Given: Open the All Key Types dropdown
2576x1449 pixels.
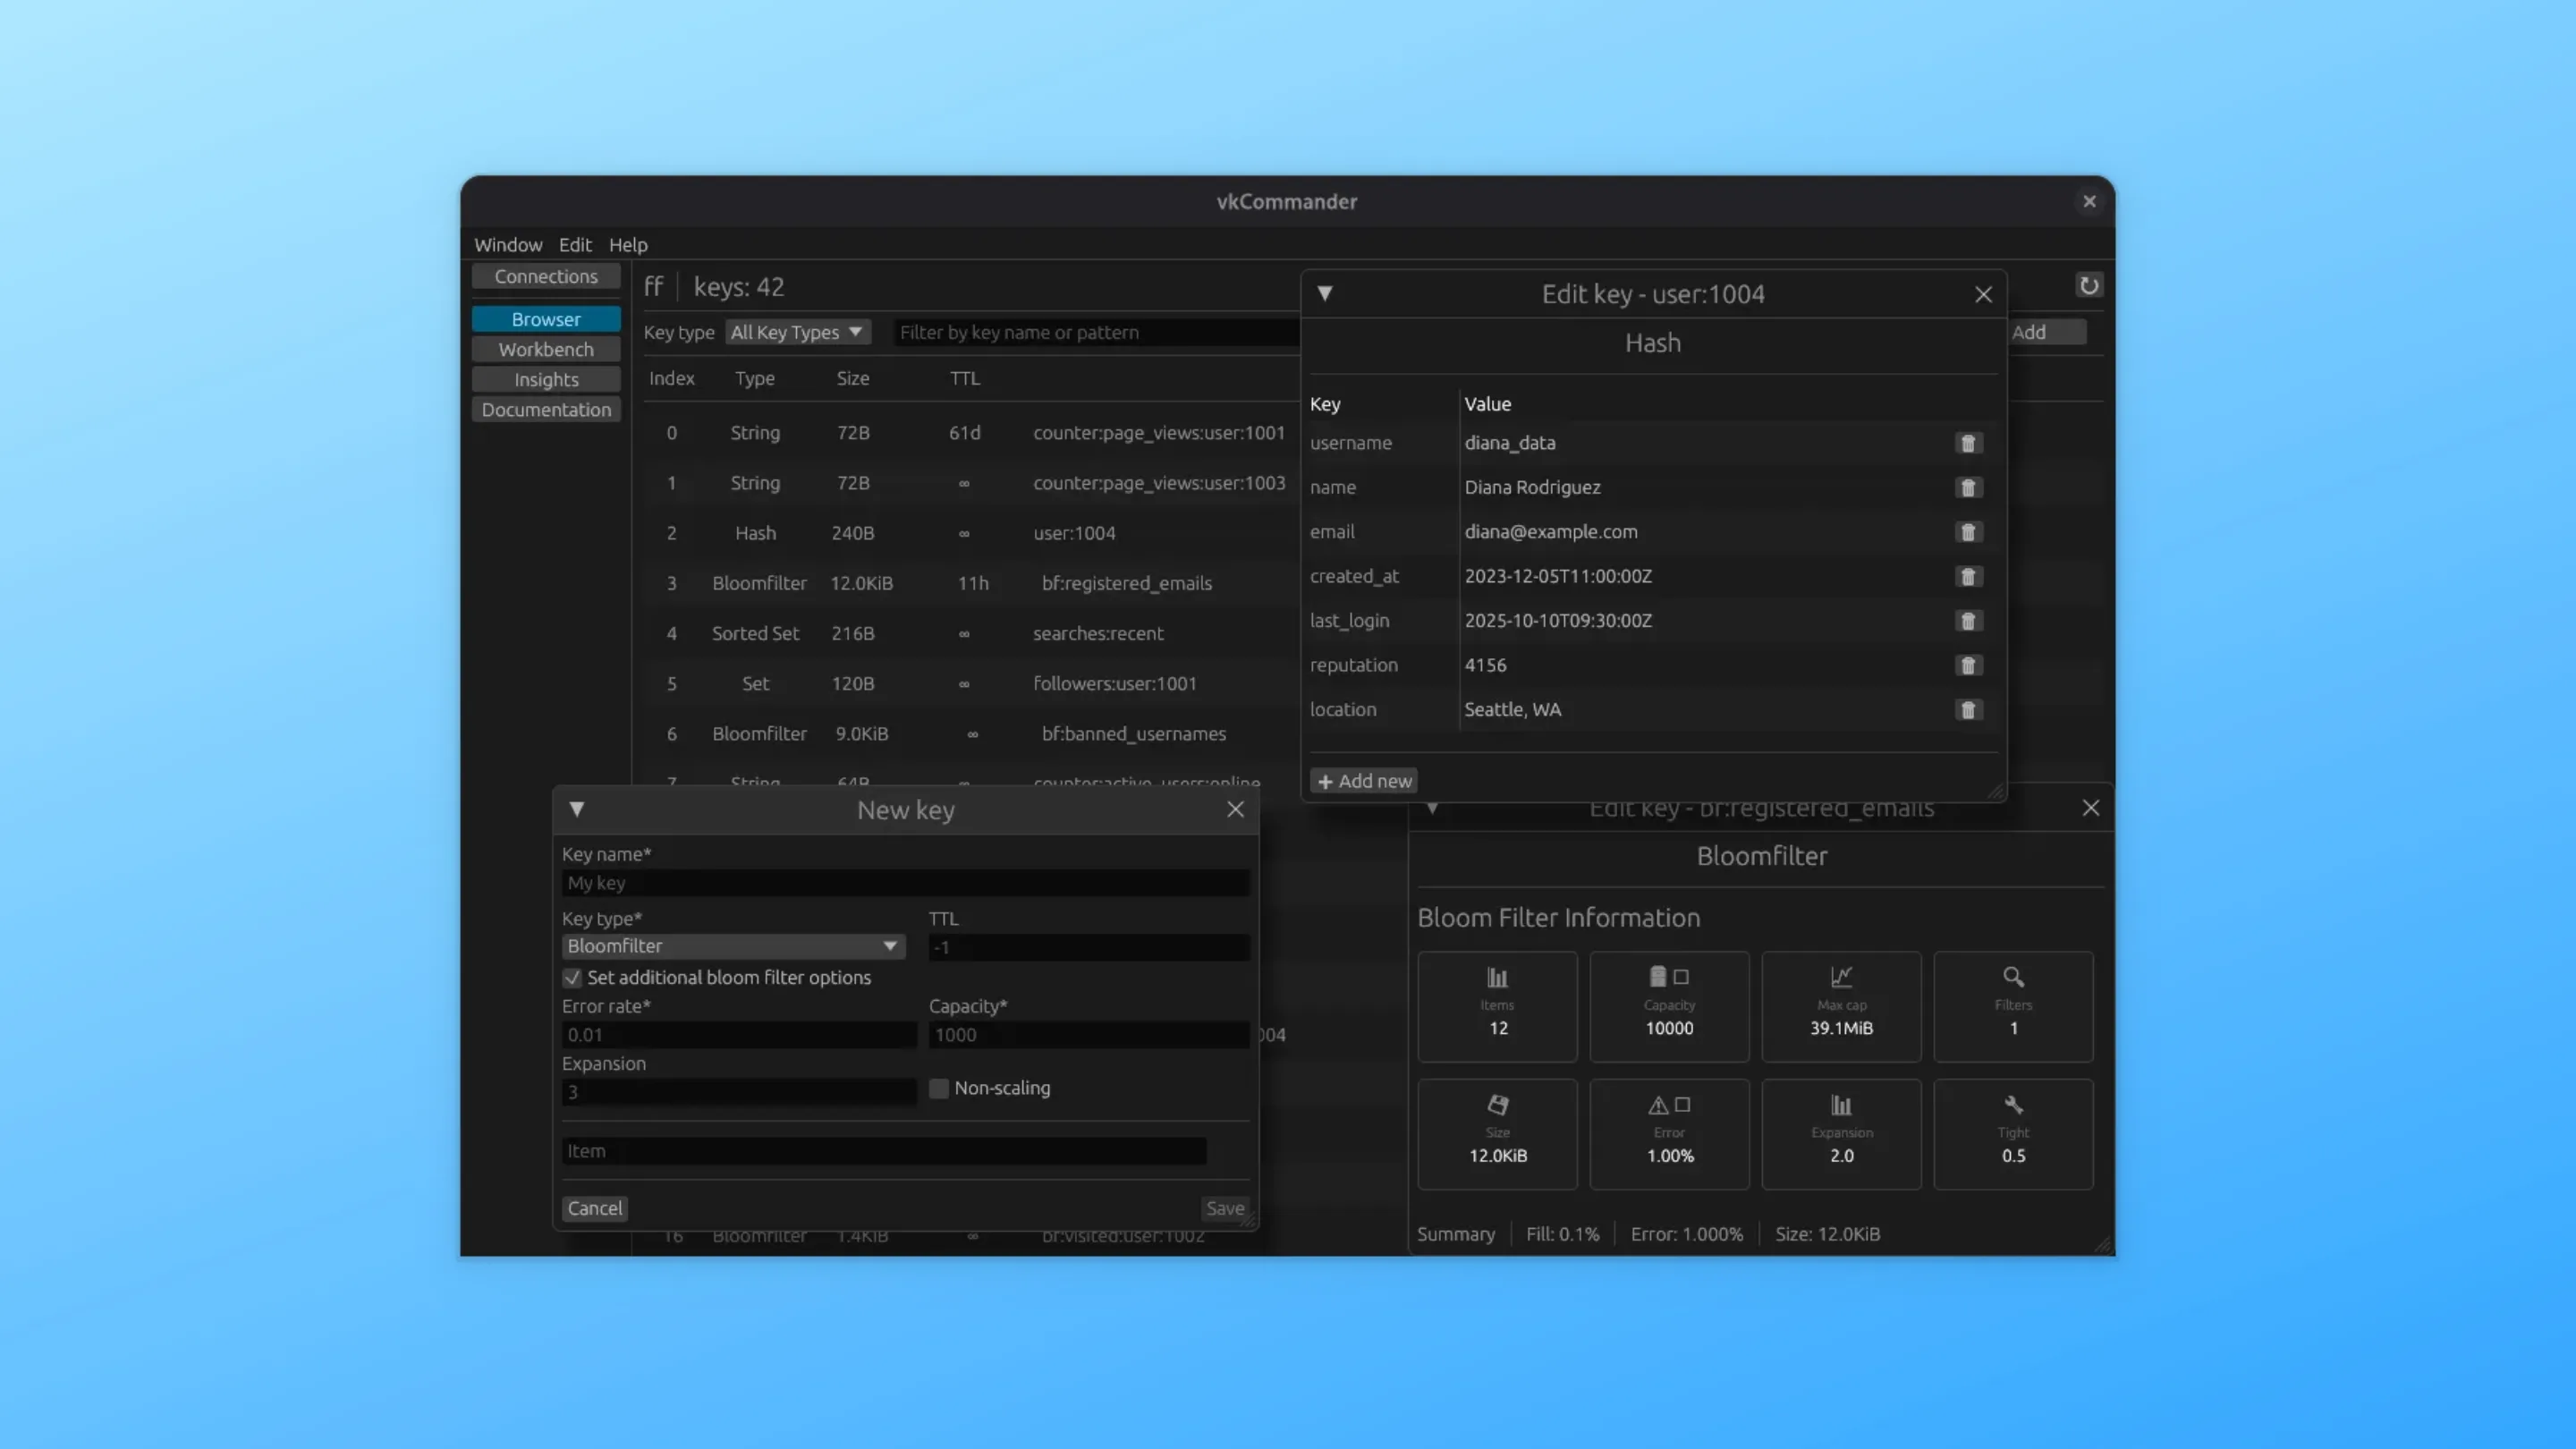Looking at the screenshot, I should [798, 331].
